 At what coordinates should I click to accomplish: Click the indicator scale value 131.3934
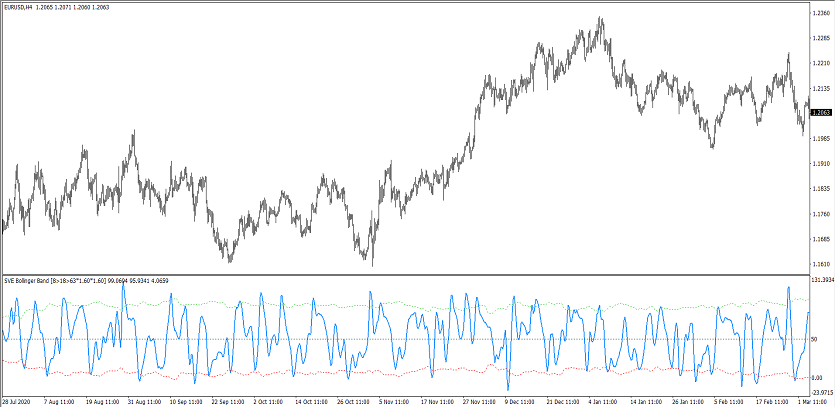(x=821, y=281)
